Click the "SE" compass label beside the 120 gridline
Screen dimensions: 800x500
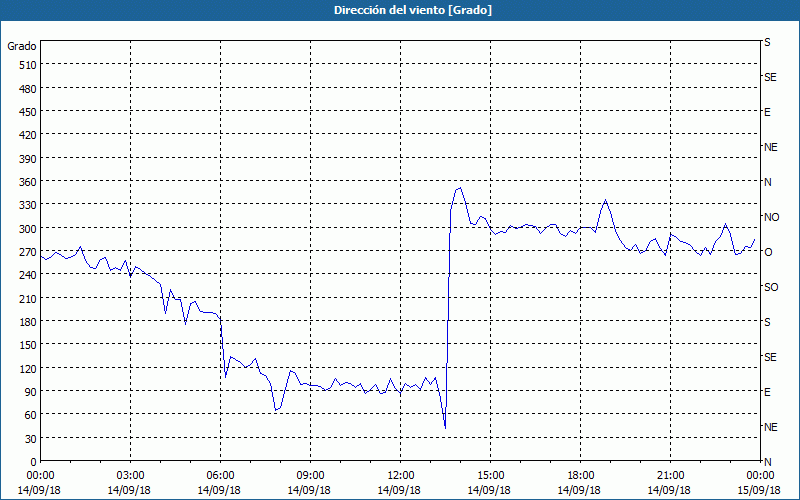coord(770,357)
